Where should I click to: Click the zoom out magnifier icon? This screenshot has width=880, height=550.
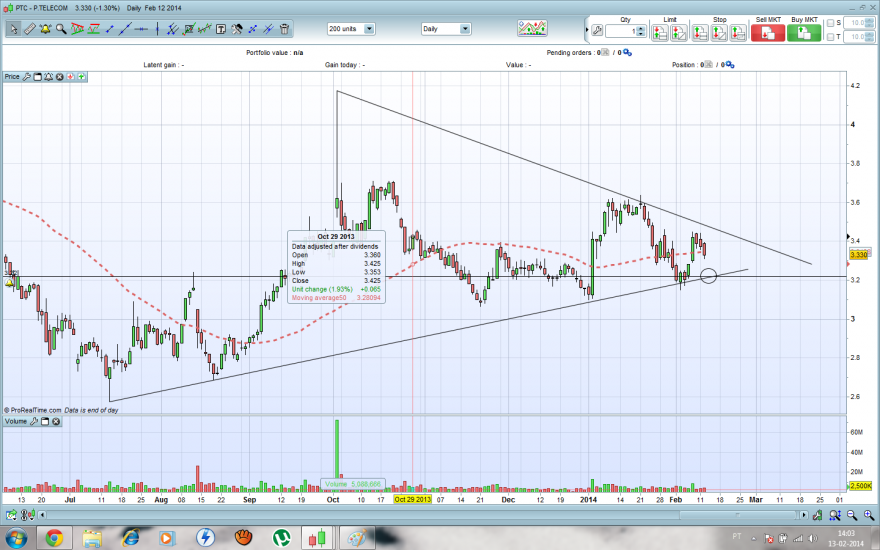pos(852,515)
